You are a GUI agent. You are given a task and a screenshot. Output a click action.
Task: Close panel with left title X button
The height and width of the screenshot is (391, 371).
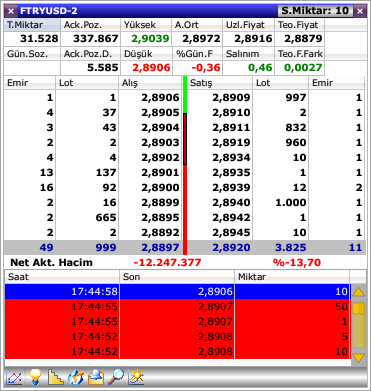point(11,11)
